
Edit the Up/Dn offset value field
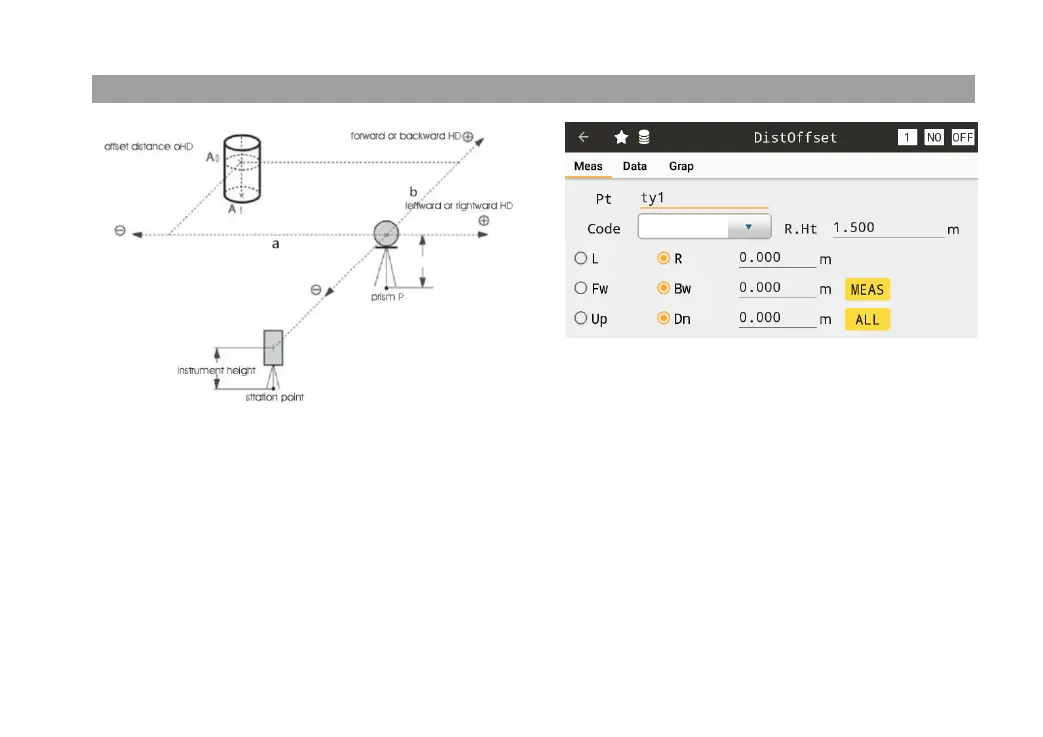(778, 318)
